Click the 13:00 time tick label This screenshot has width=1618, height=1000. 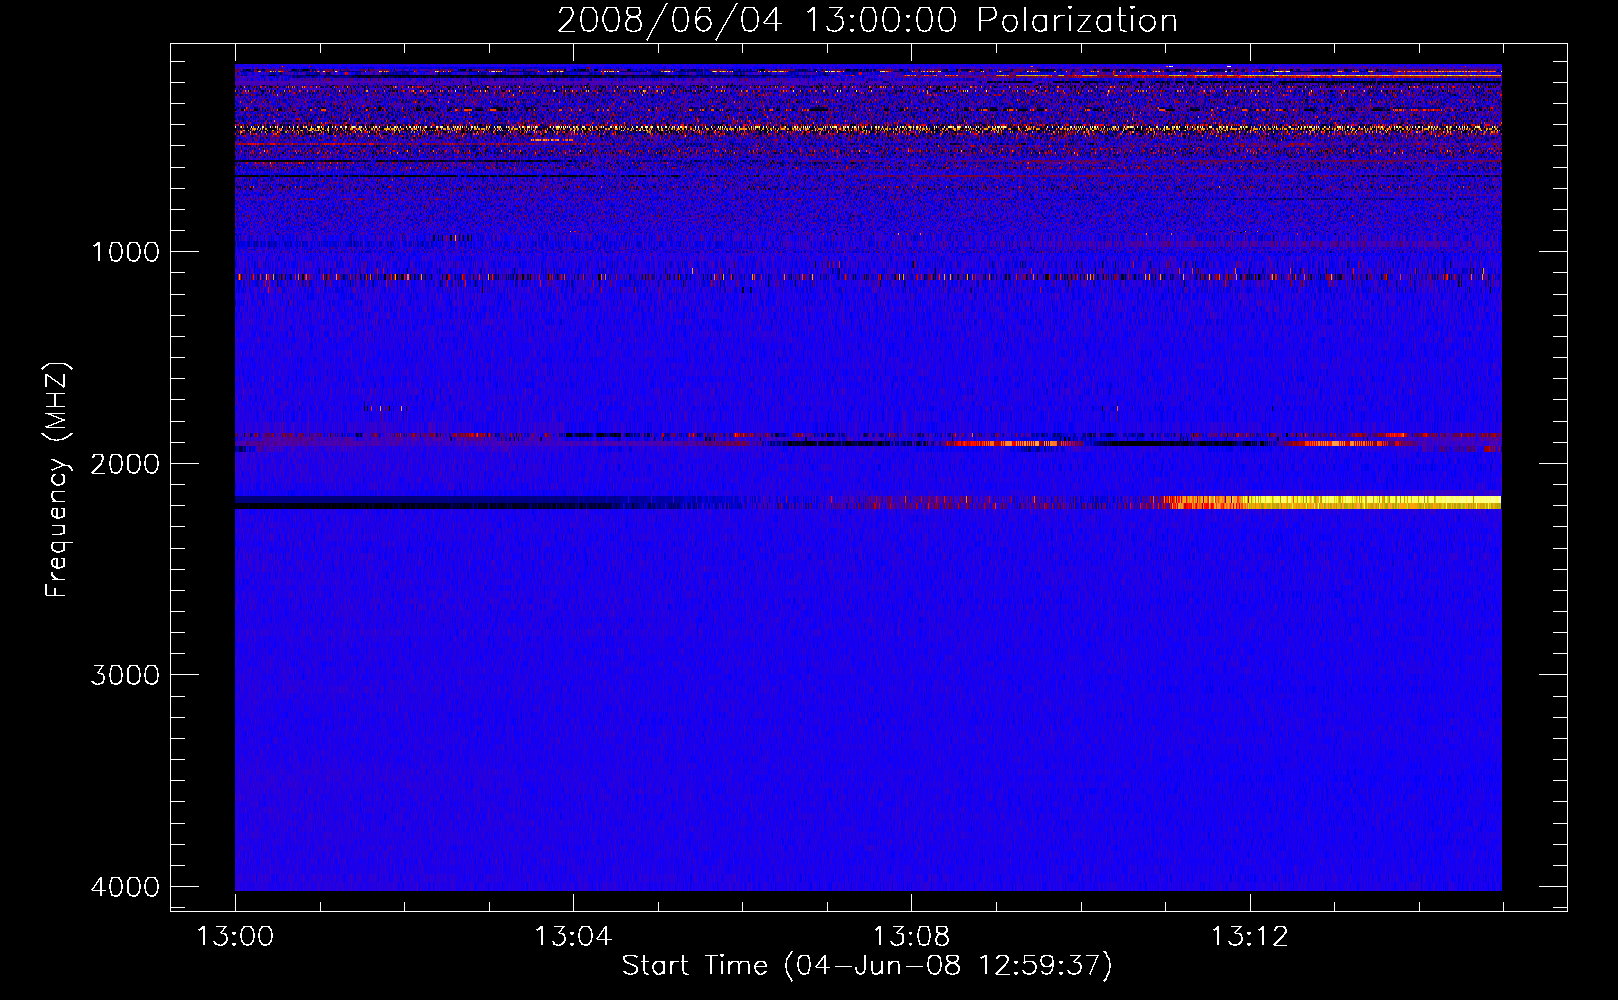coord(235,937)
